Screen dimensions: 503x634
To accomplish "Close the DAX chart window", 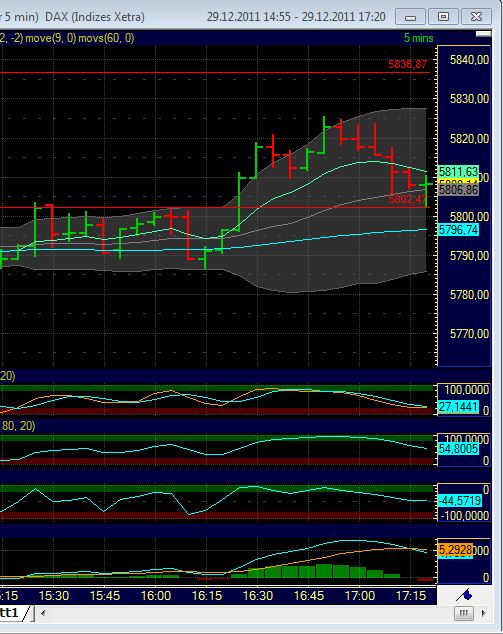I will click(x=476, y=17).
